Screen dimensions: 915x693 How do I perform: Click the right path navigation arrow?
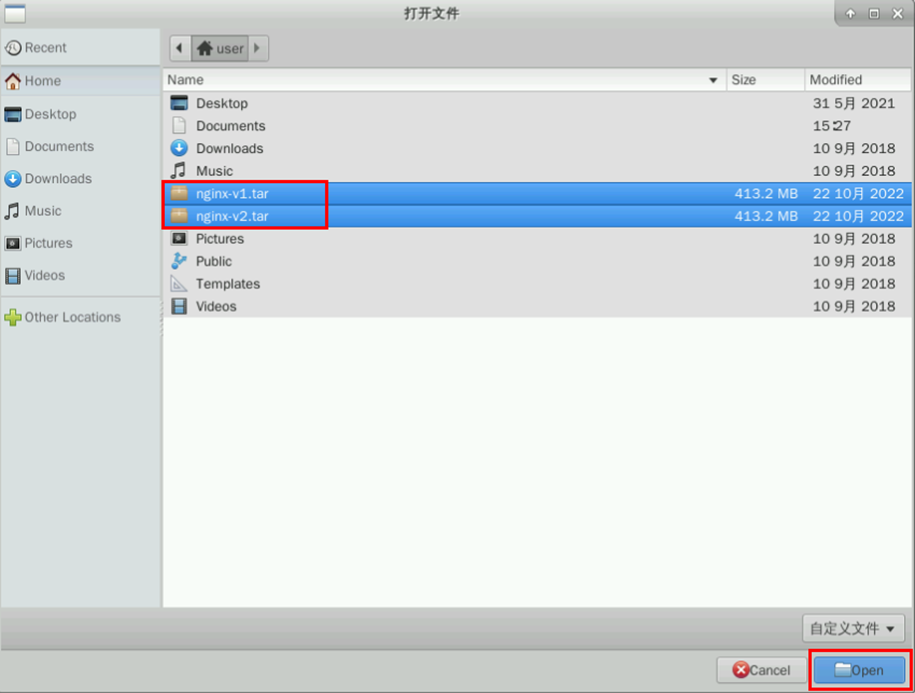(x=258, y=48)
